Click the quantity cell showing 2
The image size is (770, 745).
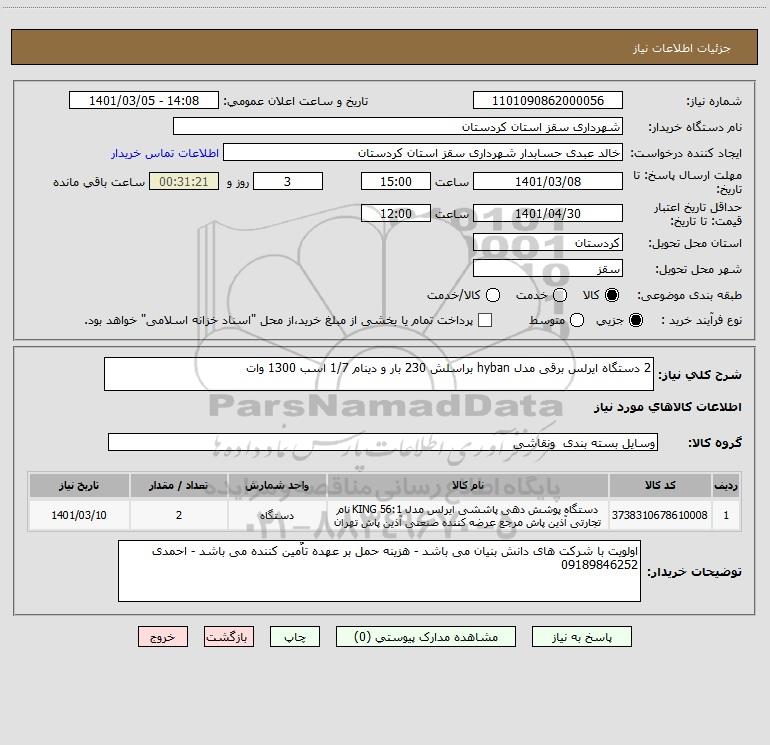[179, 515]
